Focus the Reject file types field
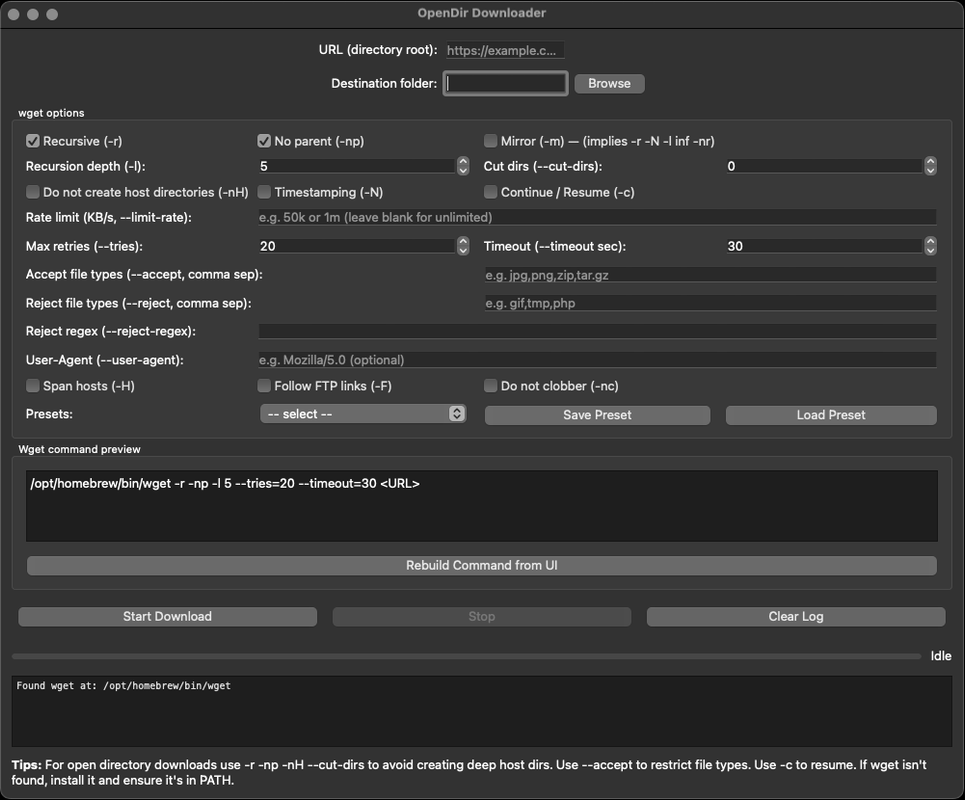This screenshot has width=965, height=800. click(710, 303)
